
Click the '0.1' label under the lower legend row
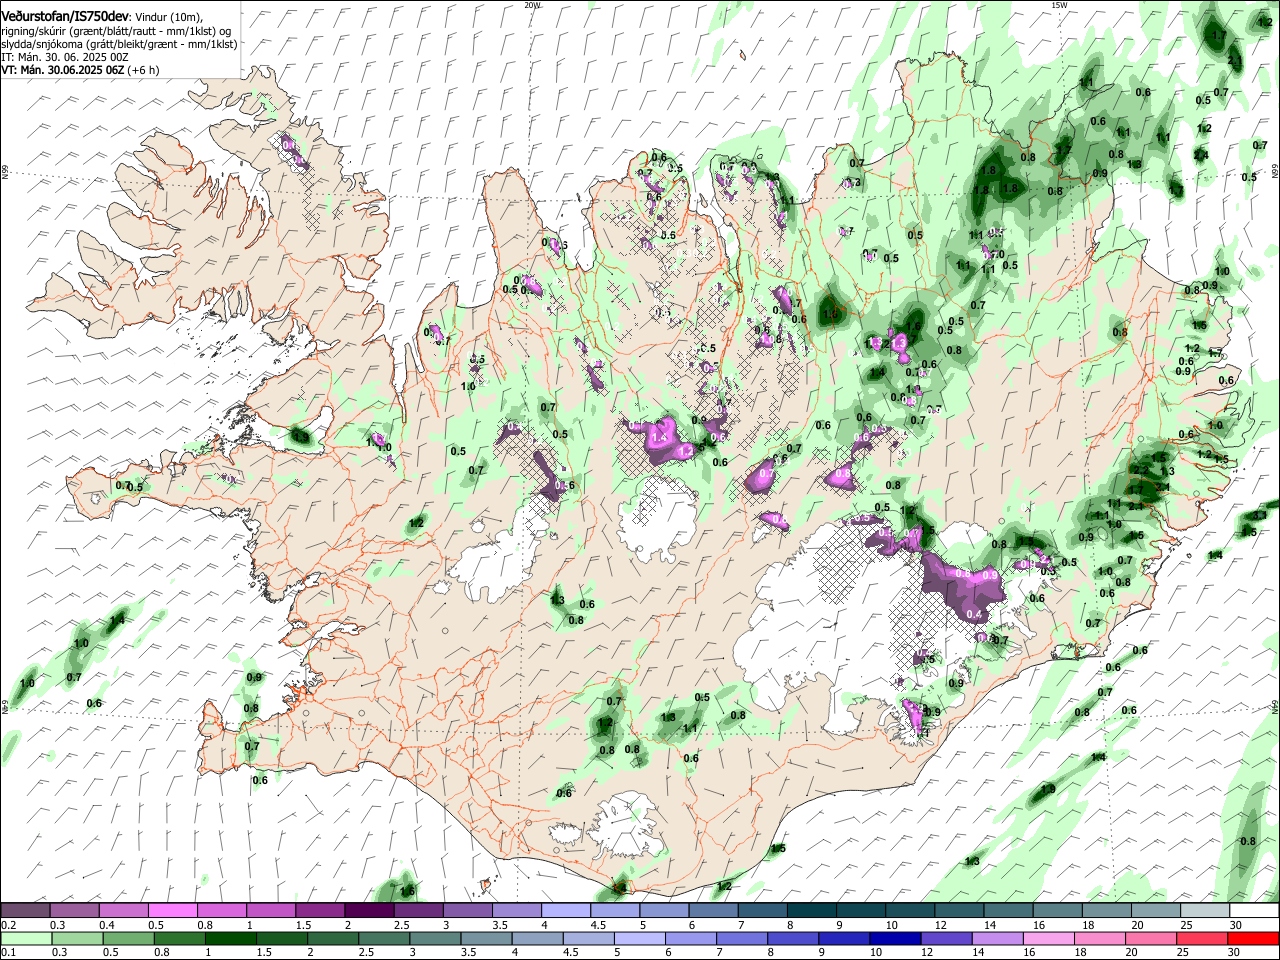(x=8, y=952)
